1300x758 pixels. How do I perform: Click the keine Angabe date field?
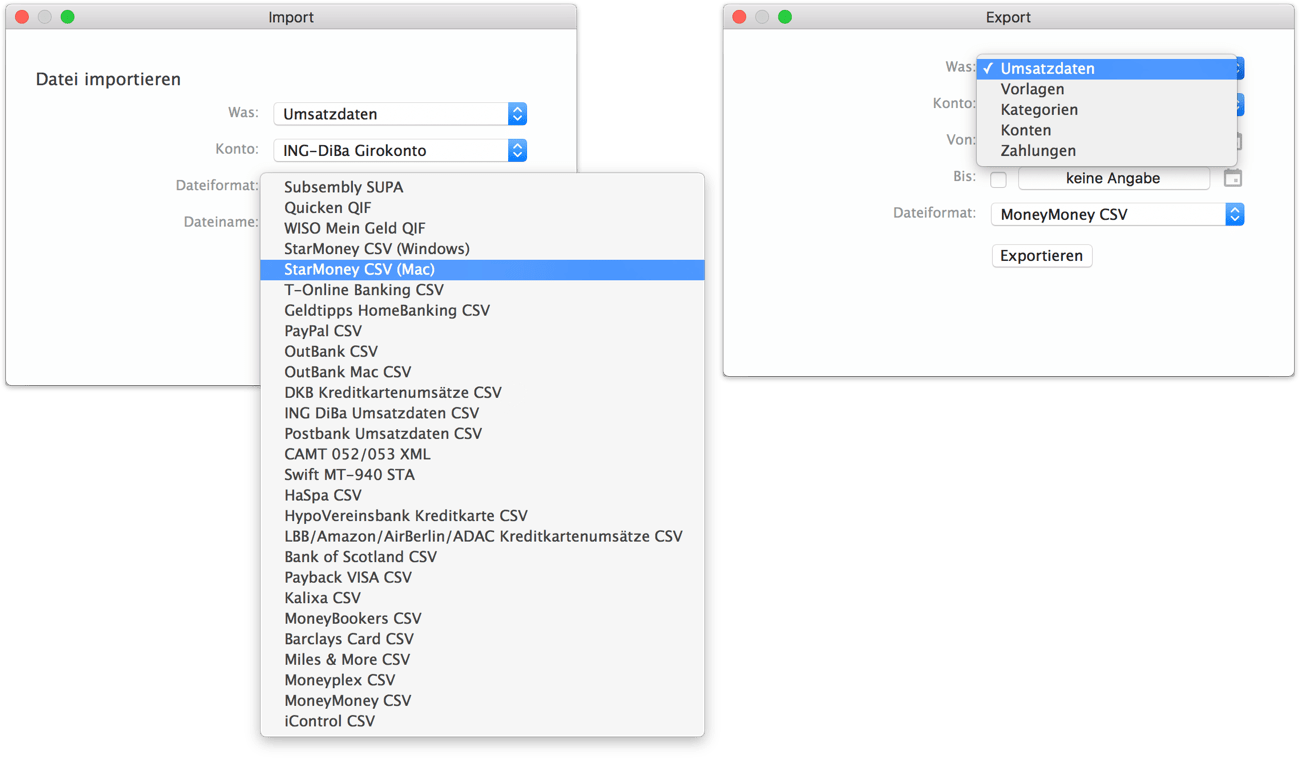pos(1113,178)
